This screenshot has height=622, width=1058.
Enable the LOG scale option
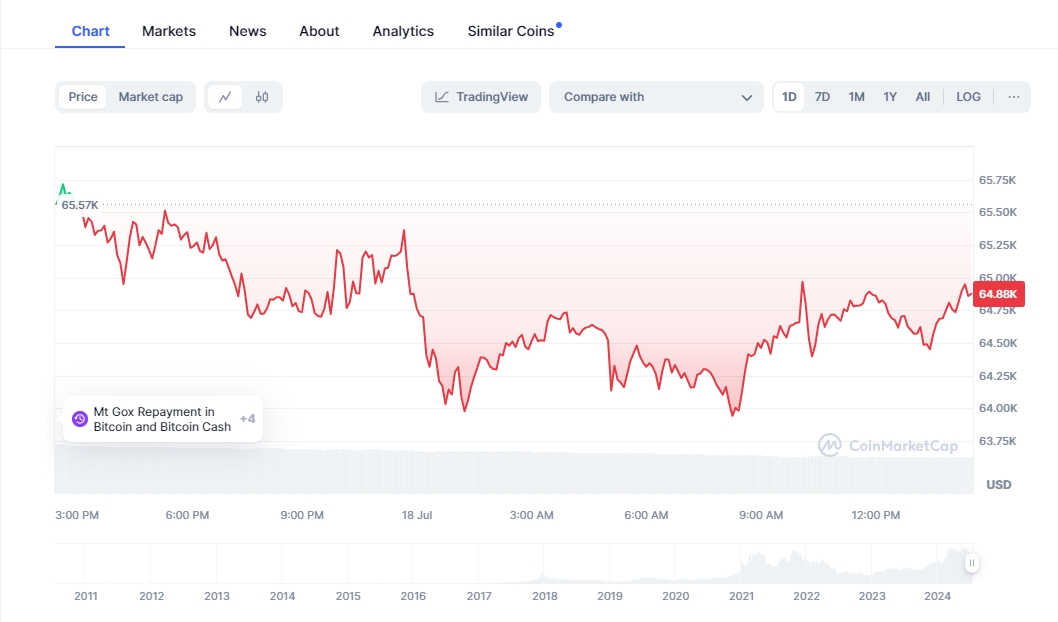coord(968,97)
